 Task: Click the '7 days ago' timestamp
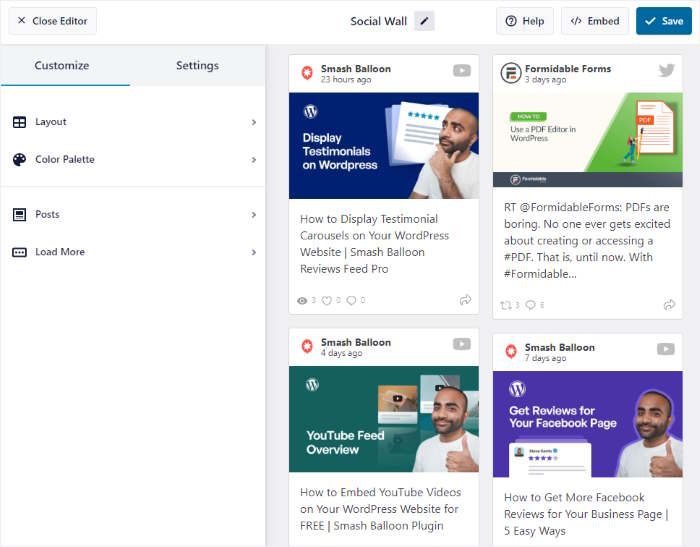coord(545,358)
